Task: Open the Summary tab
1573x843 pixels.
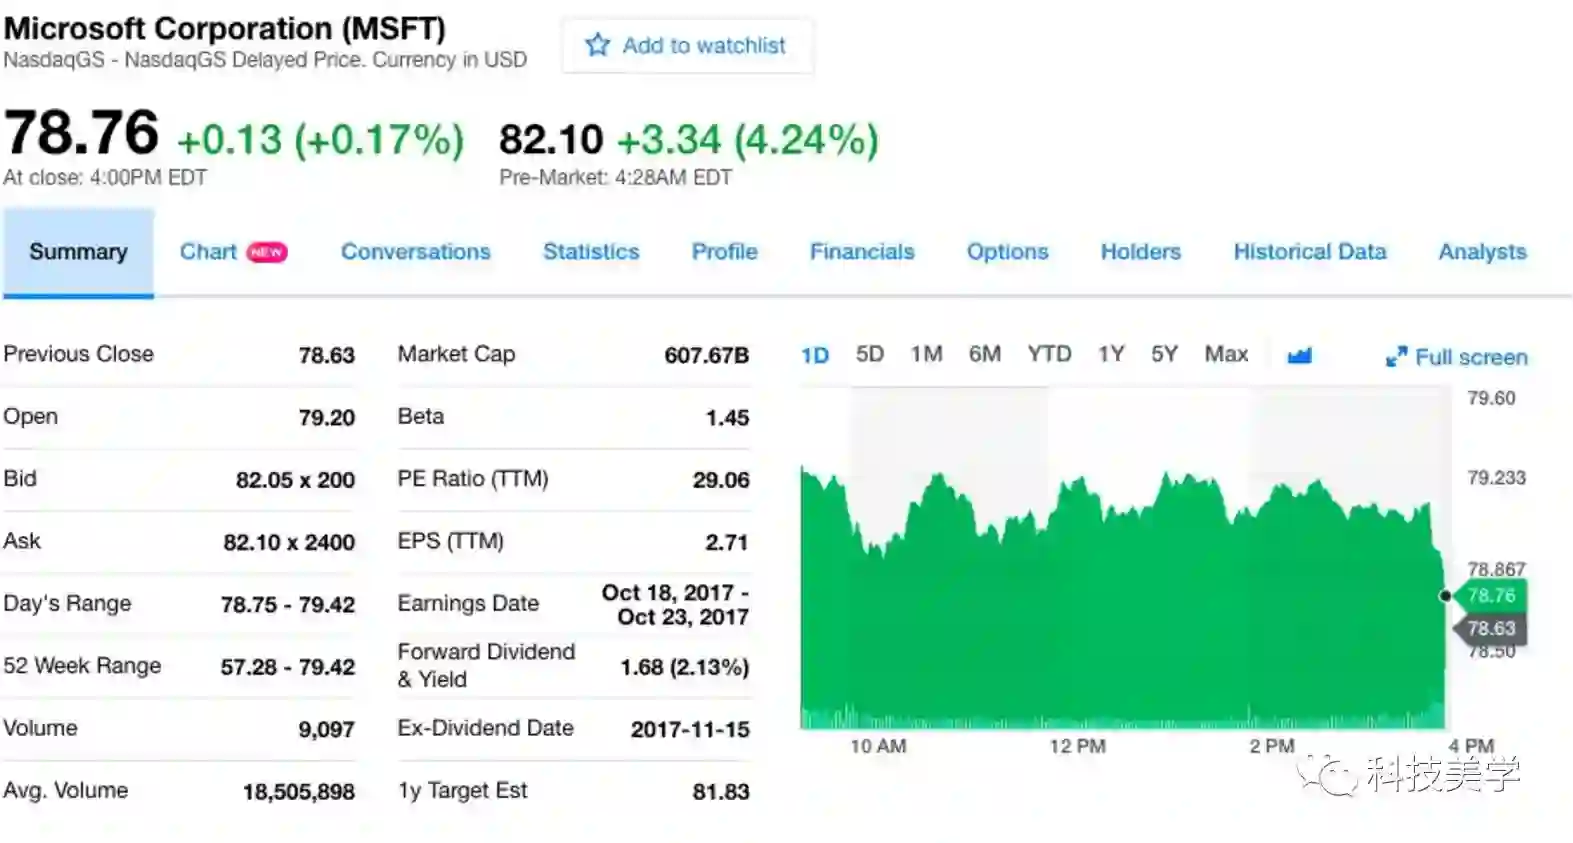Action: (x=78, y=252)
